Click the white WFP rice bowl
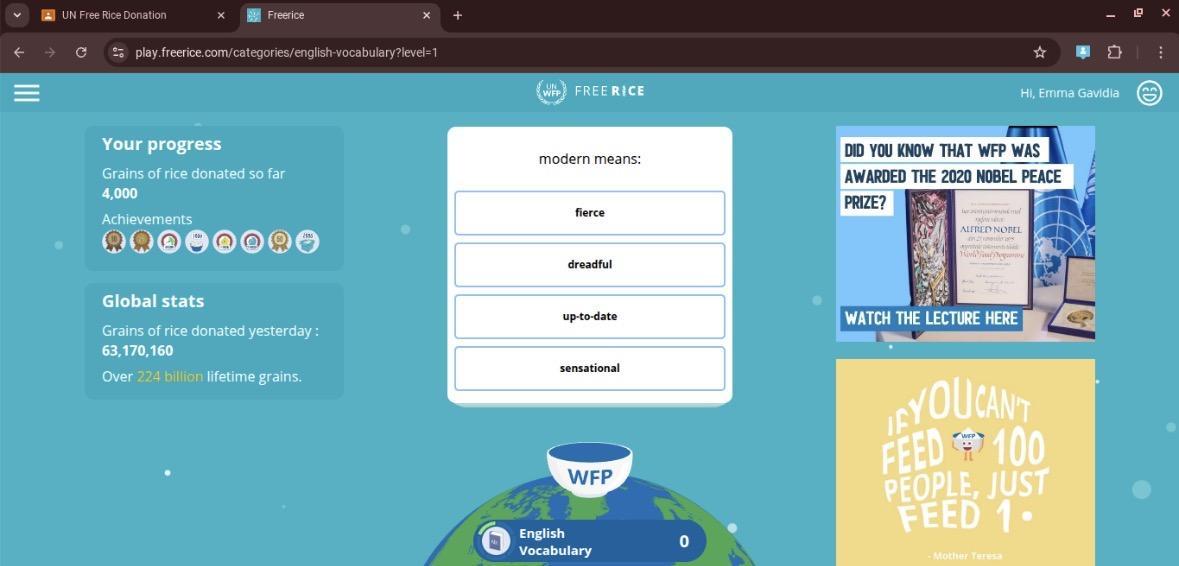 click(590, 470)
